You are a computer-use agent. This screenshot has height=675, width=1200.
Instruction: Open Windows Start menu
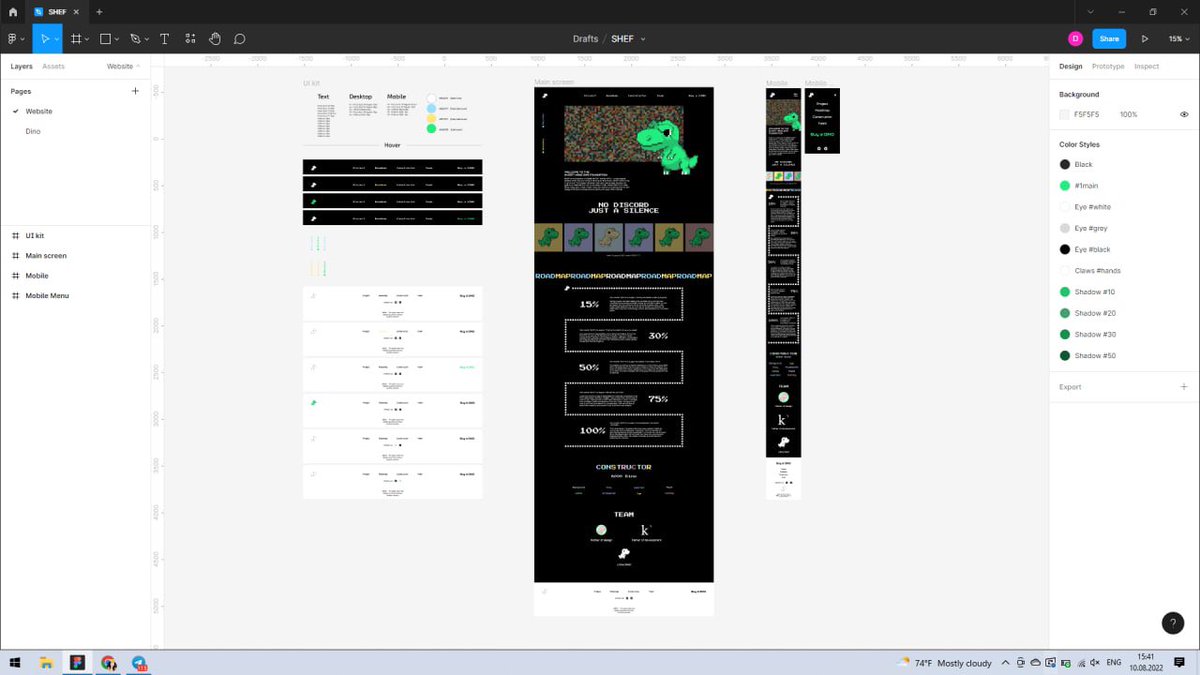[15, 662]
